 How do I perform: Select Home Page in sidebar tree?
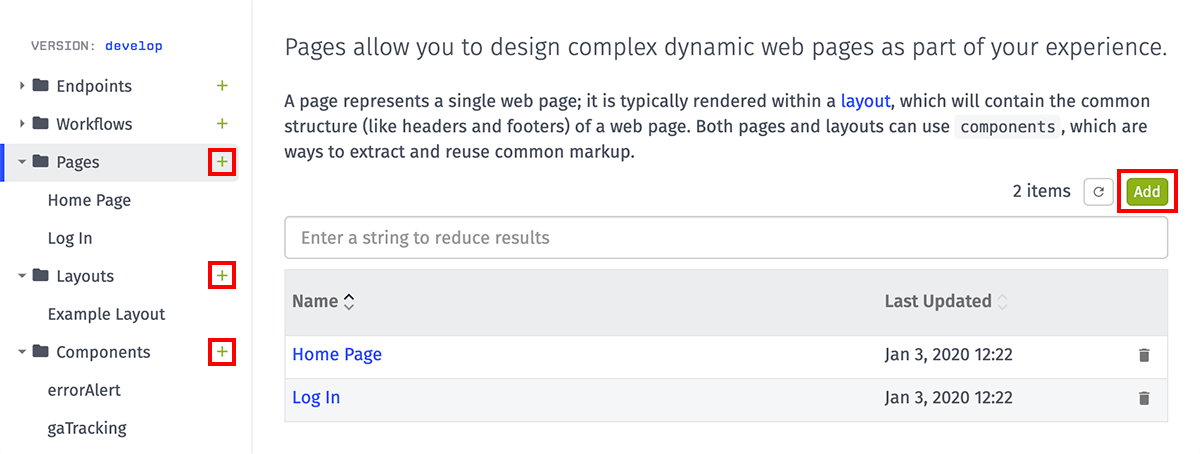pyautogui.click(x=89, y=200)
